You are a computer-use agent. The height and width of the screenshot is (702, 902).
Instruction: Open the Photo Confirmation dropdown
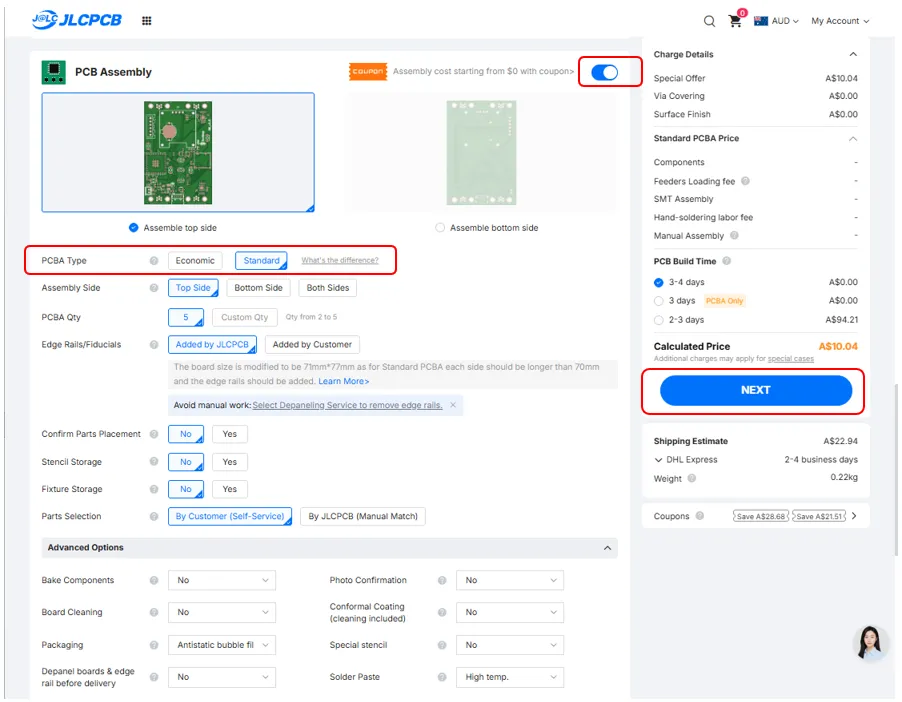click(x=510, y=580)
